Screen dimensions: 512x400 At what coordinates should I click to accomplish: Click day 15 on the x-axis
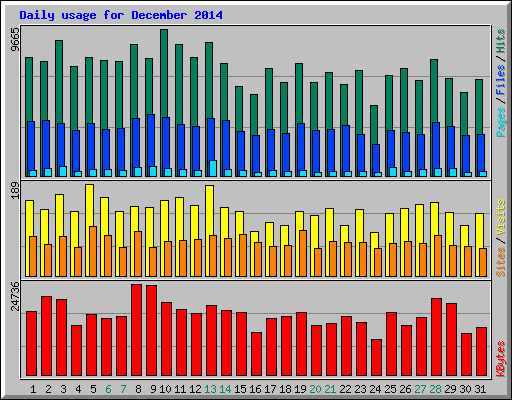click(240, 389)
